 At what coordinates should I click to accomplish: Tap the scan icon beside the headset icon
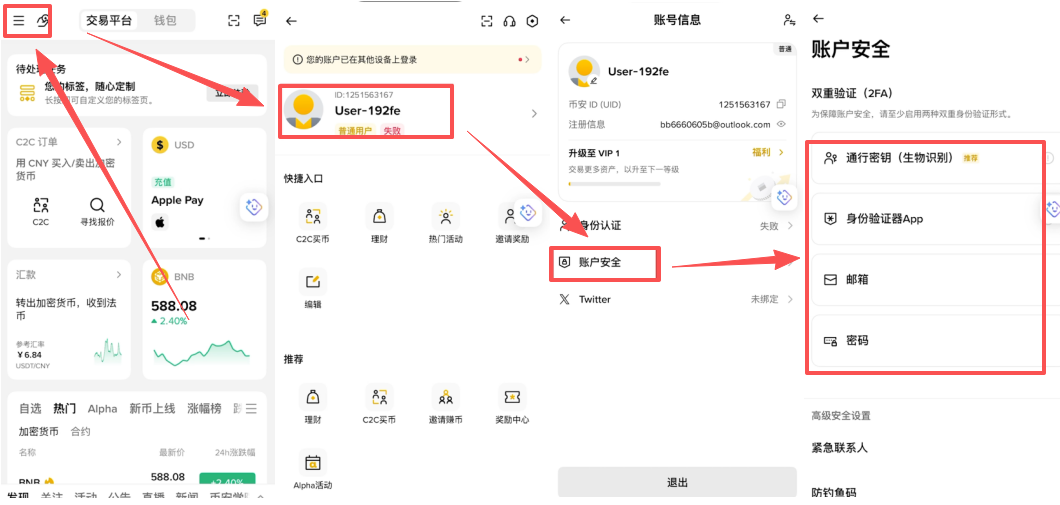coord(487,21)
